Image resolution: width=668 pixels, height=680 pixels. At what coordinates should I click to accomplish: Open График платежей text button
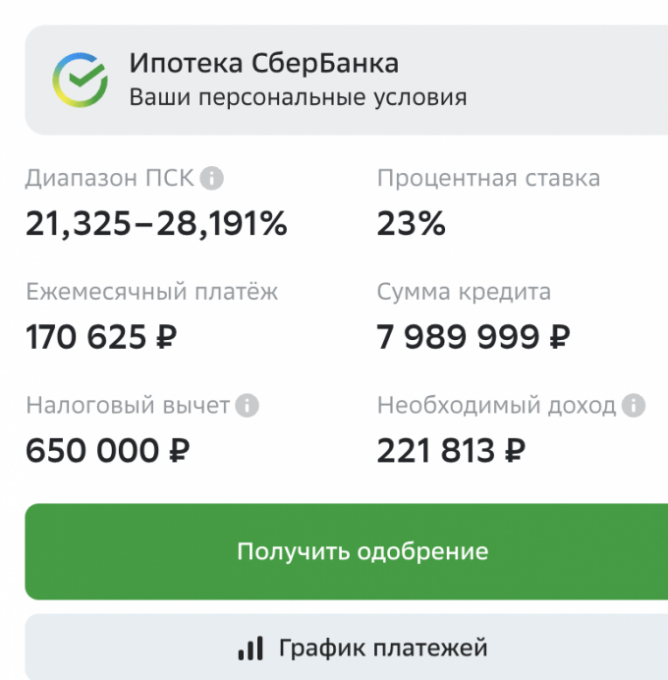pos(383,648)
